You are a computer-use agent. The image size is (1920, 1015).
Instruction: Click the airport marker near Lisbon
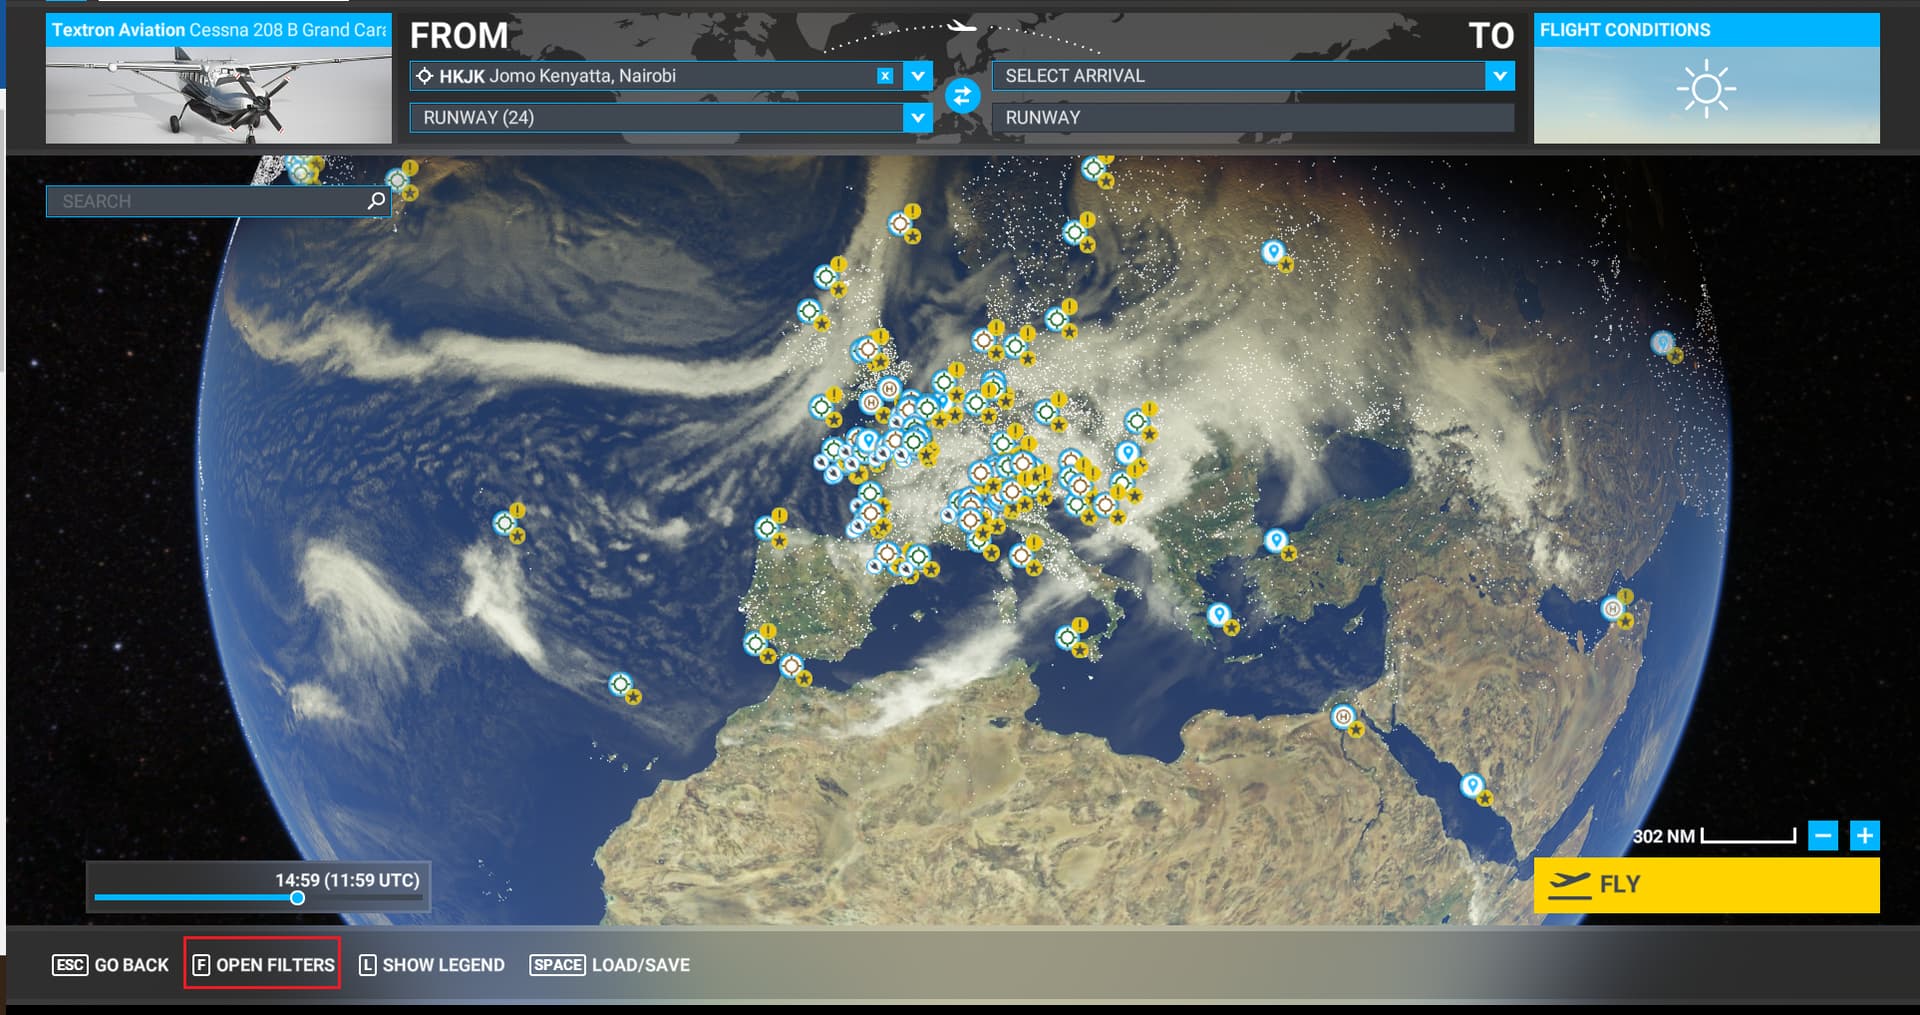point(756,643)
